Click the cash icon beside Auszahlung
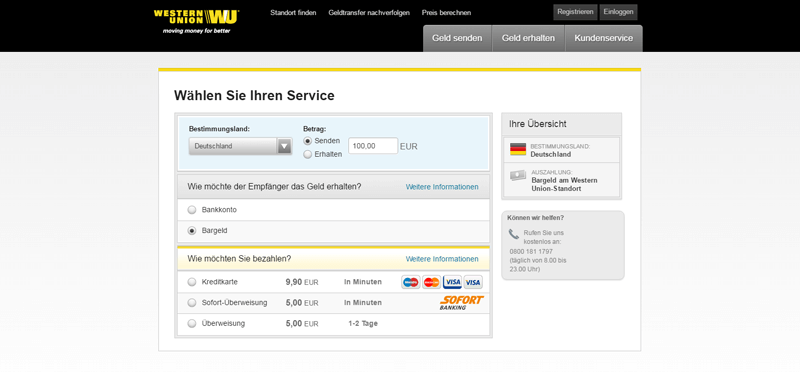This screenshot has width=800, height=372. point(518,176)
